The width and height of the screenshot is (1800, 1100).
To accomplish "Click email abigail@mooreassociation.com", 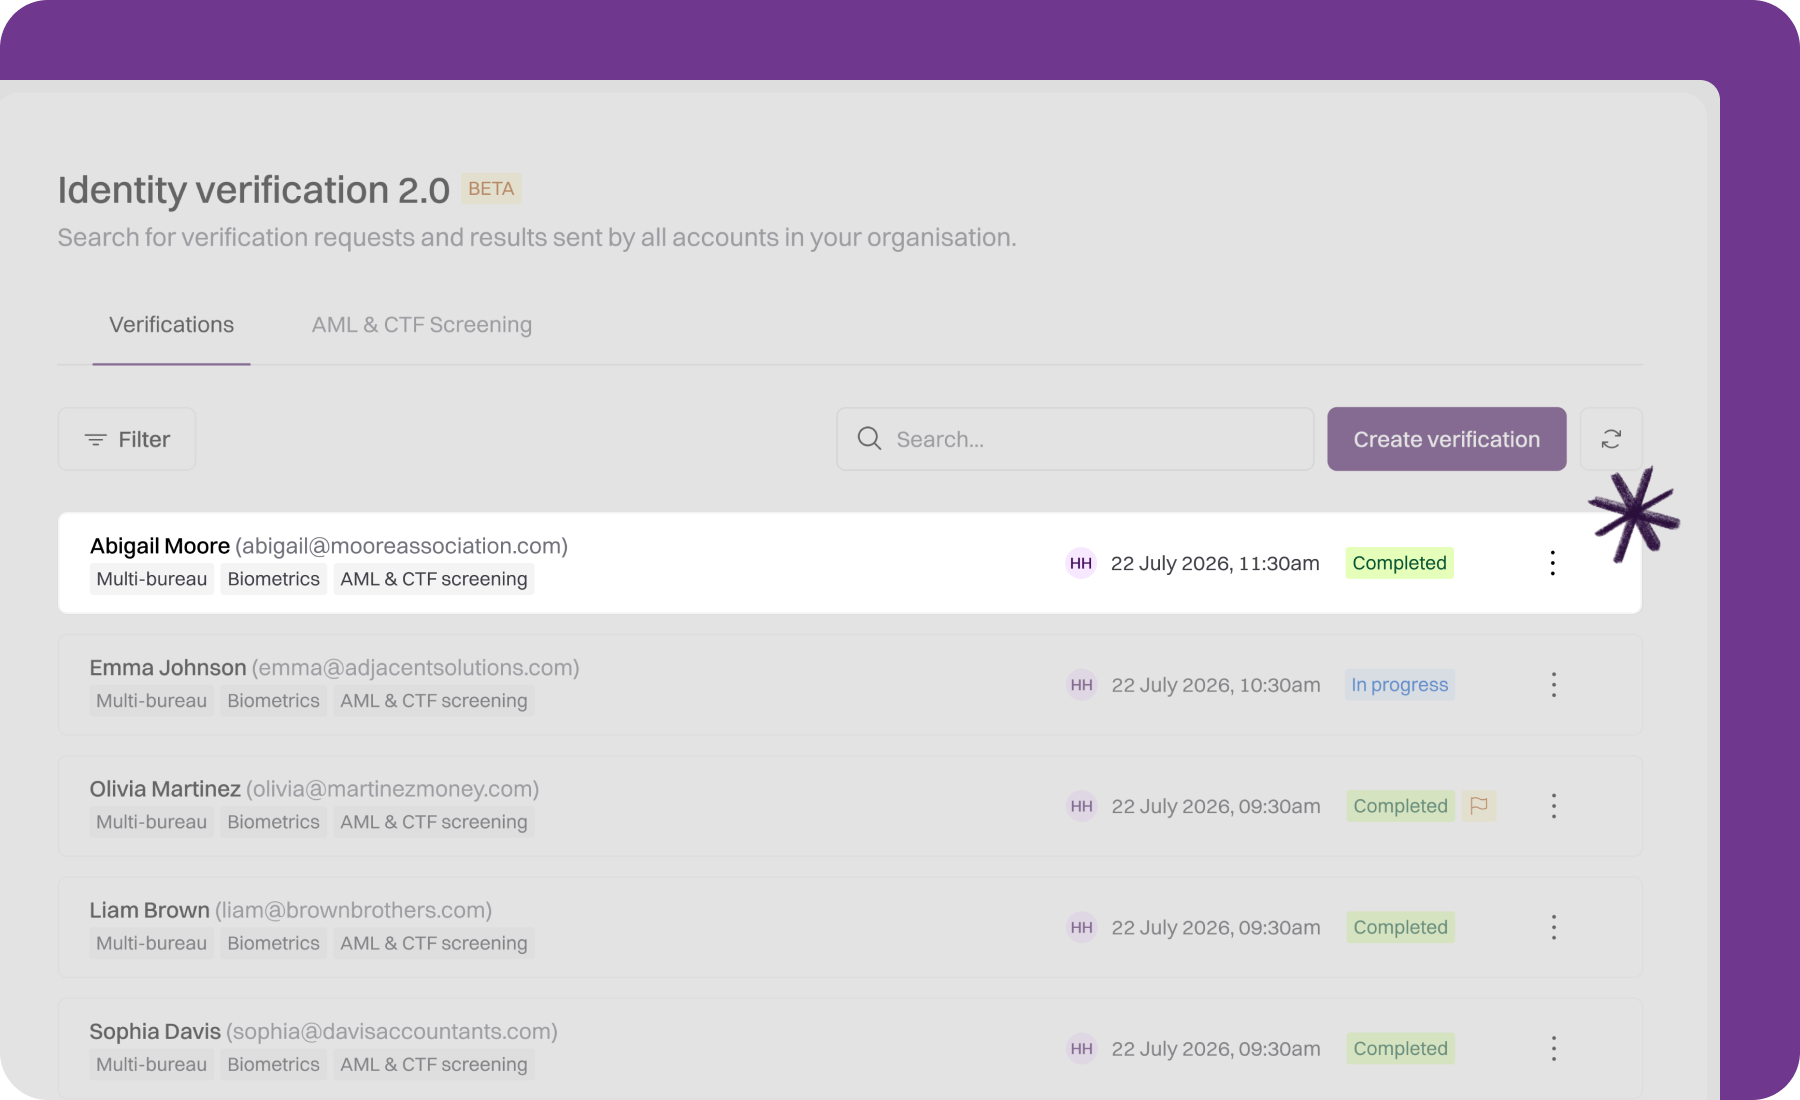I will 401,546.
